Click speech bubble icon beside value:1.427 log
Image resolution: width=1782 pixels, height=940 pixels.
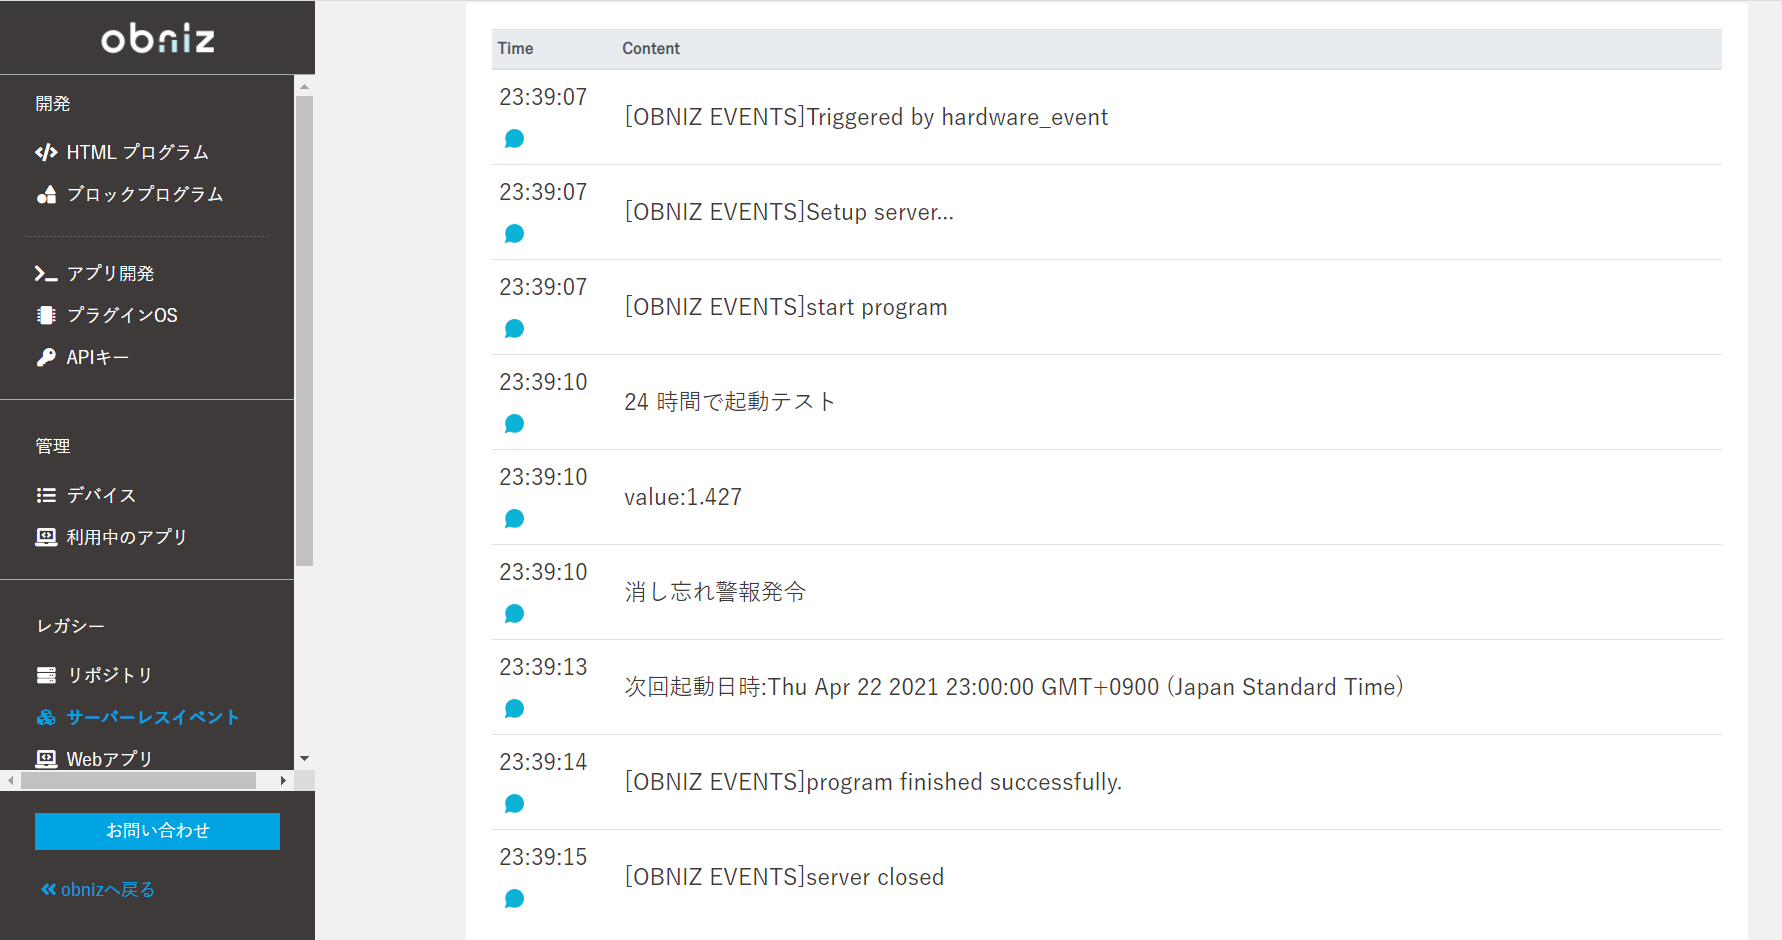pos(514,519)
